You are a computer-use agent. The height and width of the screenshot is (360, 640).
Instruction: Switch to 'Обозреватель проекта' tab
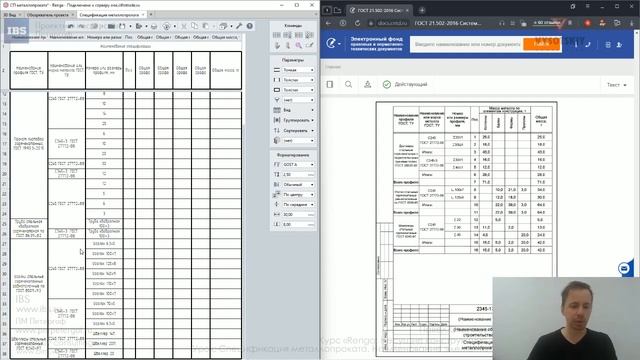point(50,15)
